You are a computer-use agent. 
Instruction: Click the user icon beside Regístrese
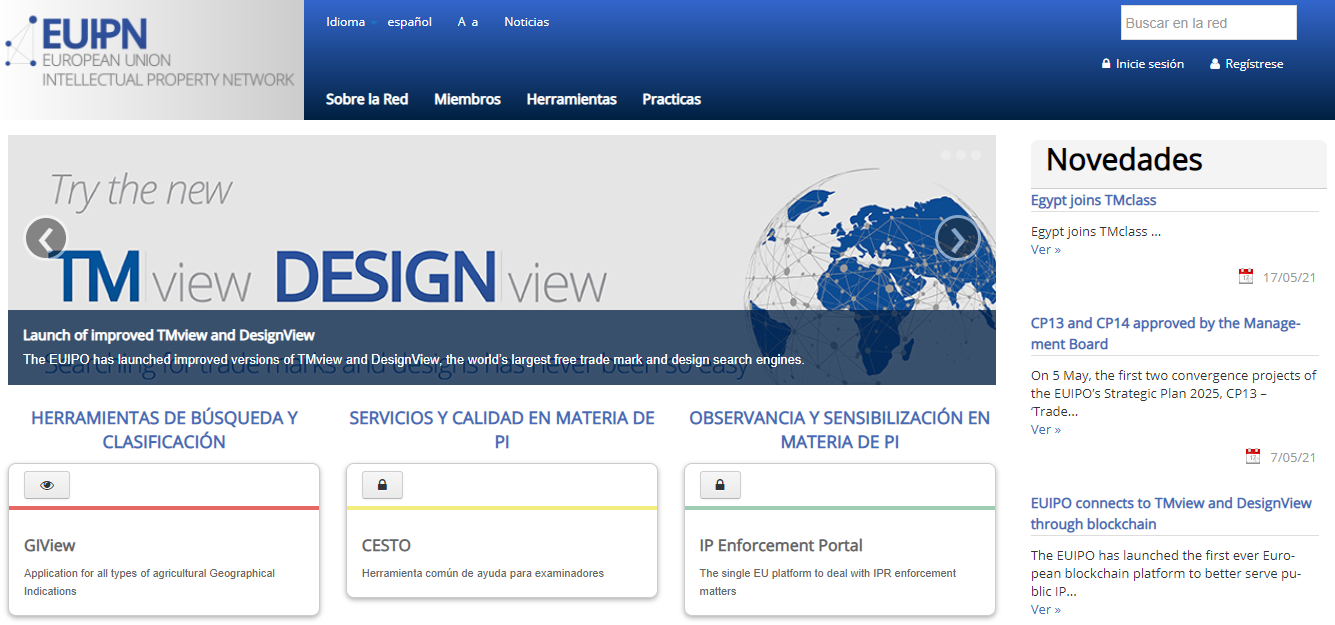pos(1215,64)
